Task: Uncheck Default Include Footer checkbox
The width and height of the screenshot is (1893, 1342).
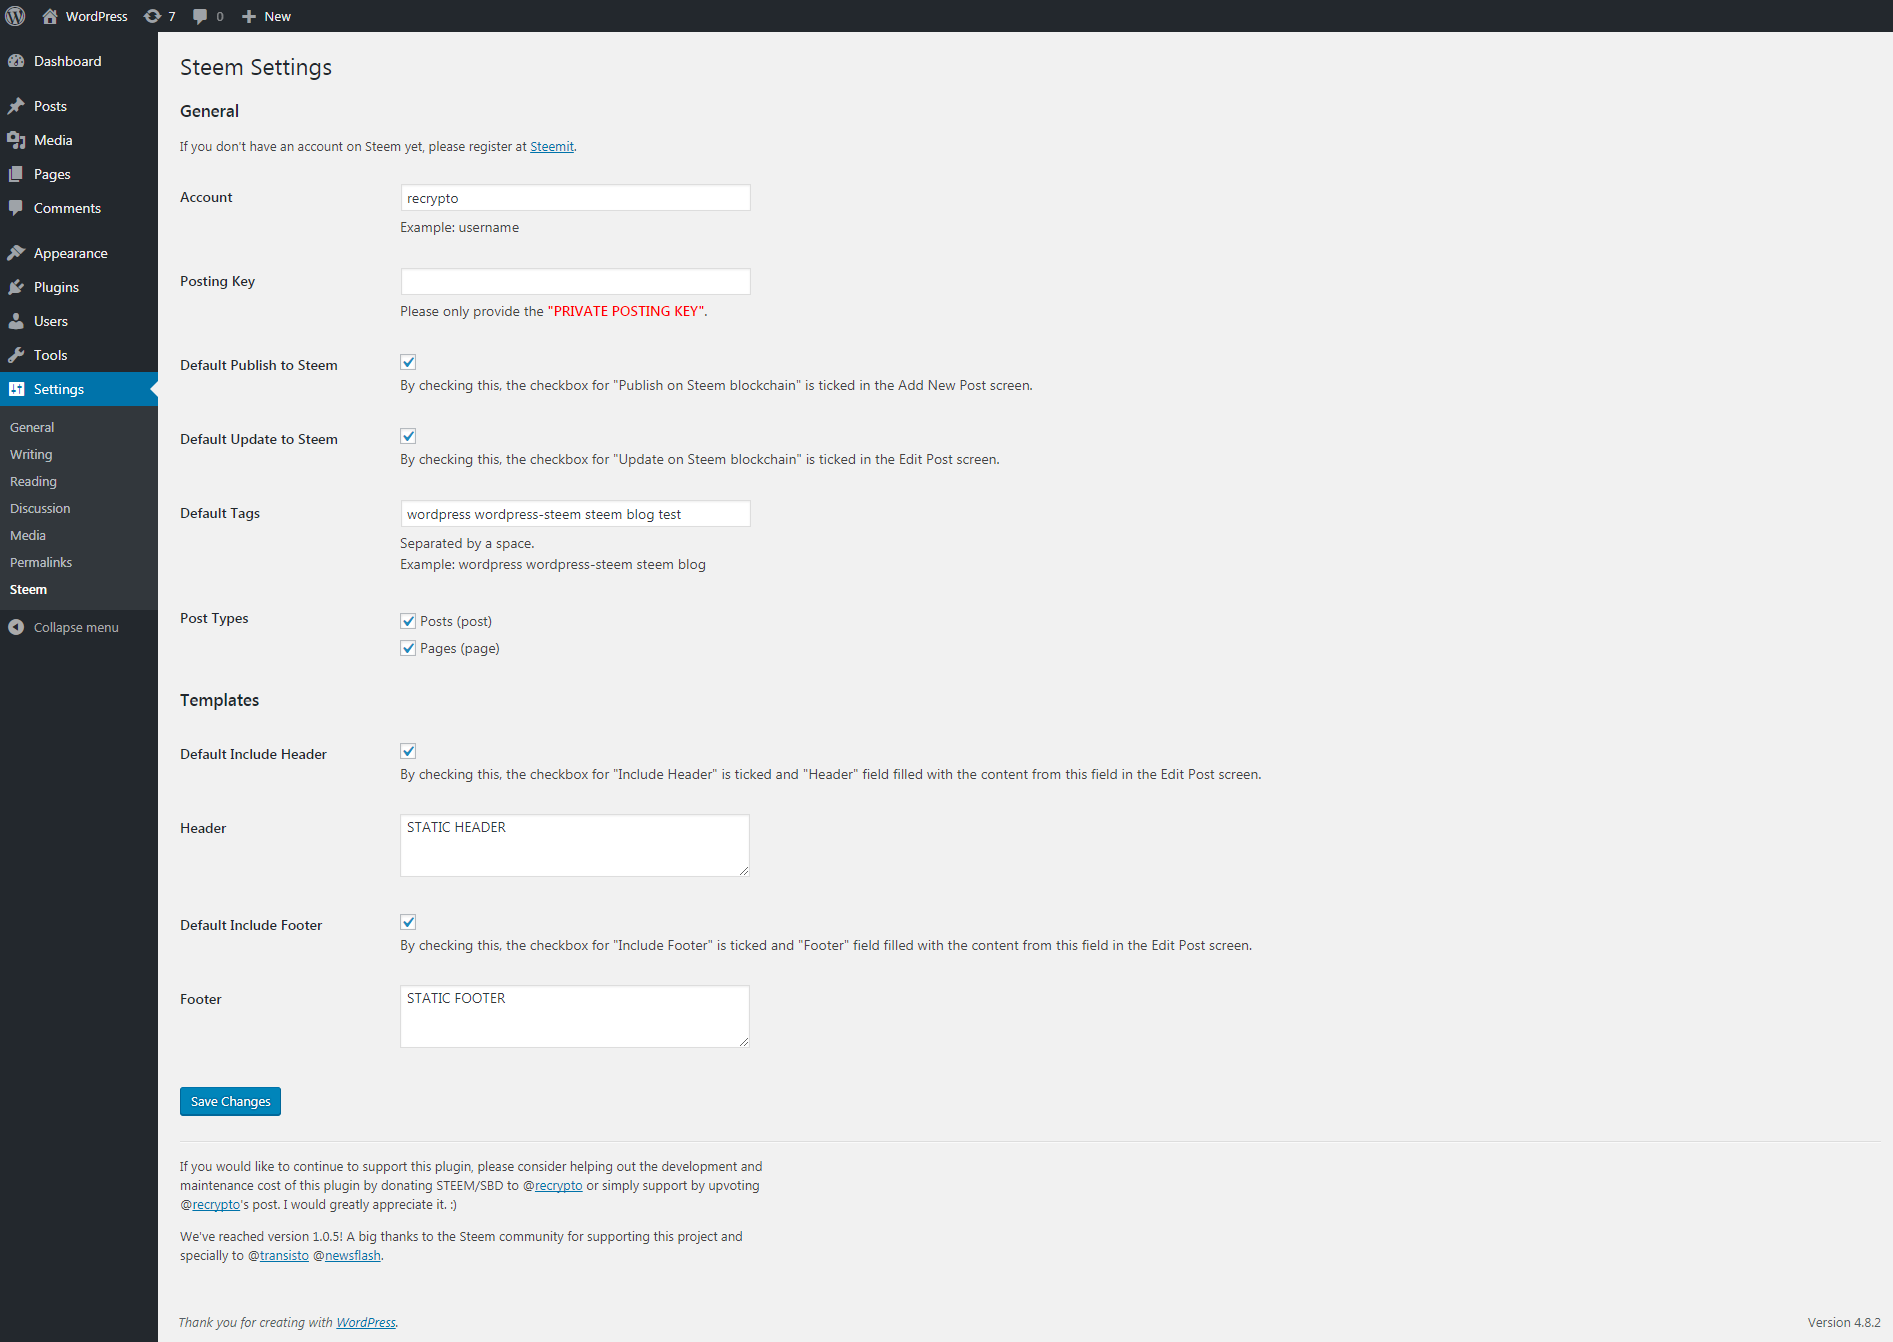Action: tap(408, 922)
